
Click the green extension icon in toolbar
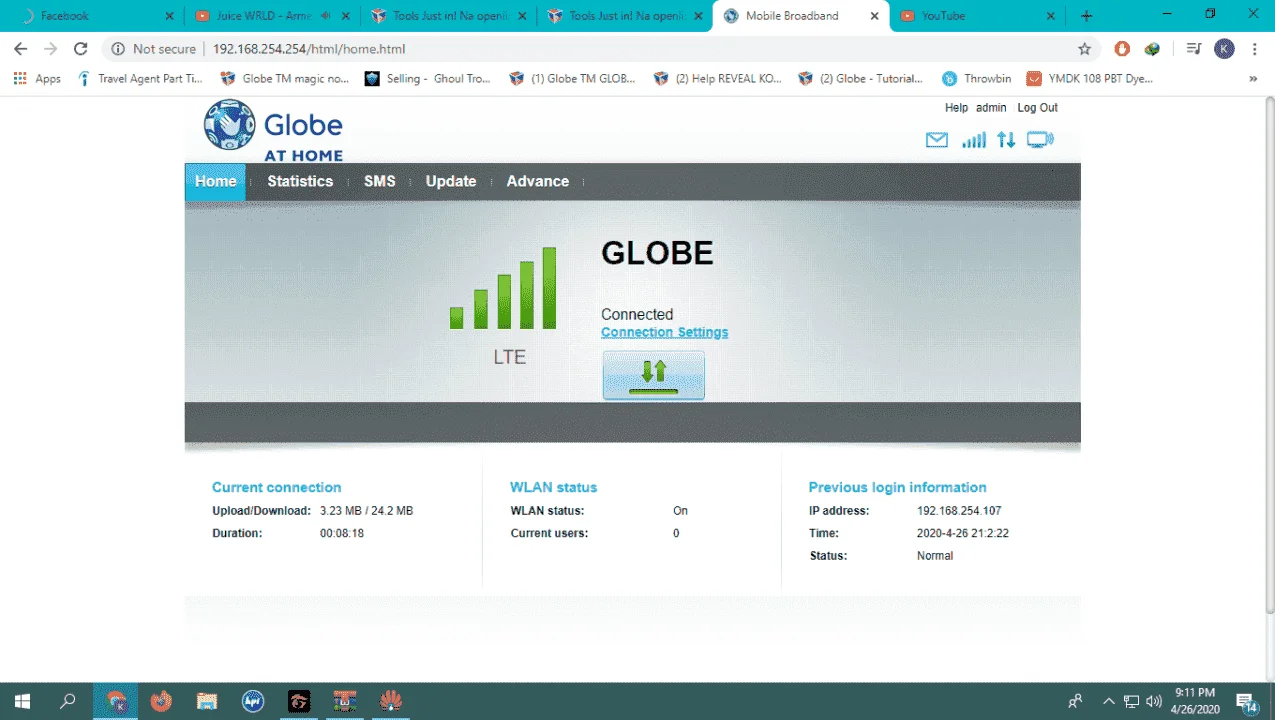pyautogui.click(x=1152, y=49)
